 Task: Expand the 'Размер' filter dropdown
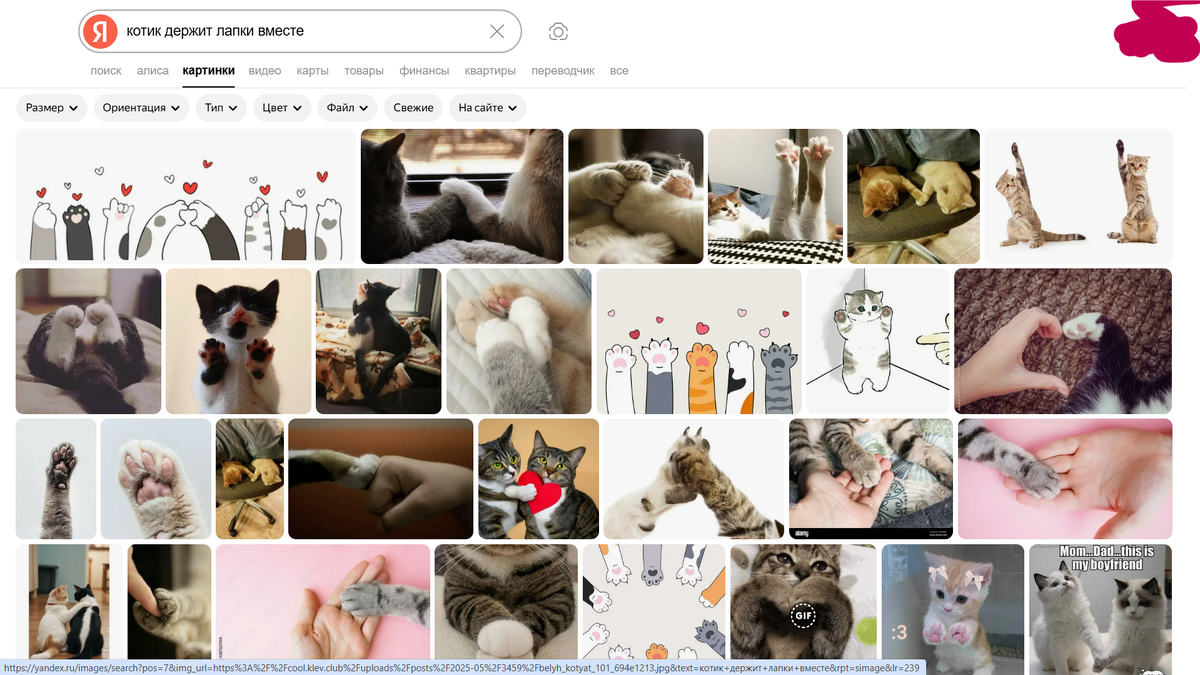point(52,108)
